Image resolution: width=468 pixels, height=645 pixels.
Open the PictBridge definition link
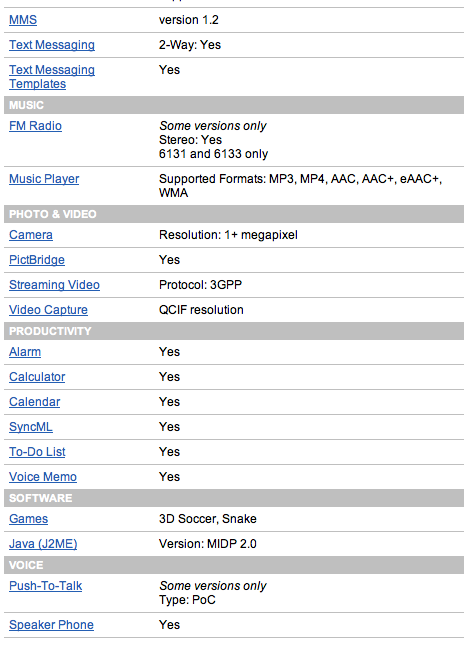coord(37,260)
